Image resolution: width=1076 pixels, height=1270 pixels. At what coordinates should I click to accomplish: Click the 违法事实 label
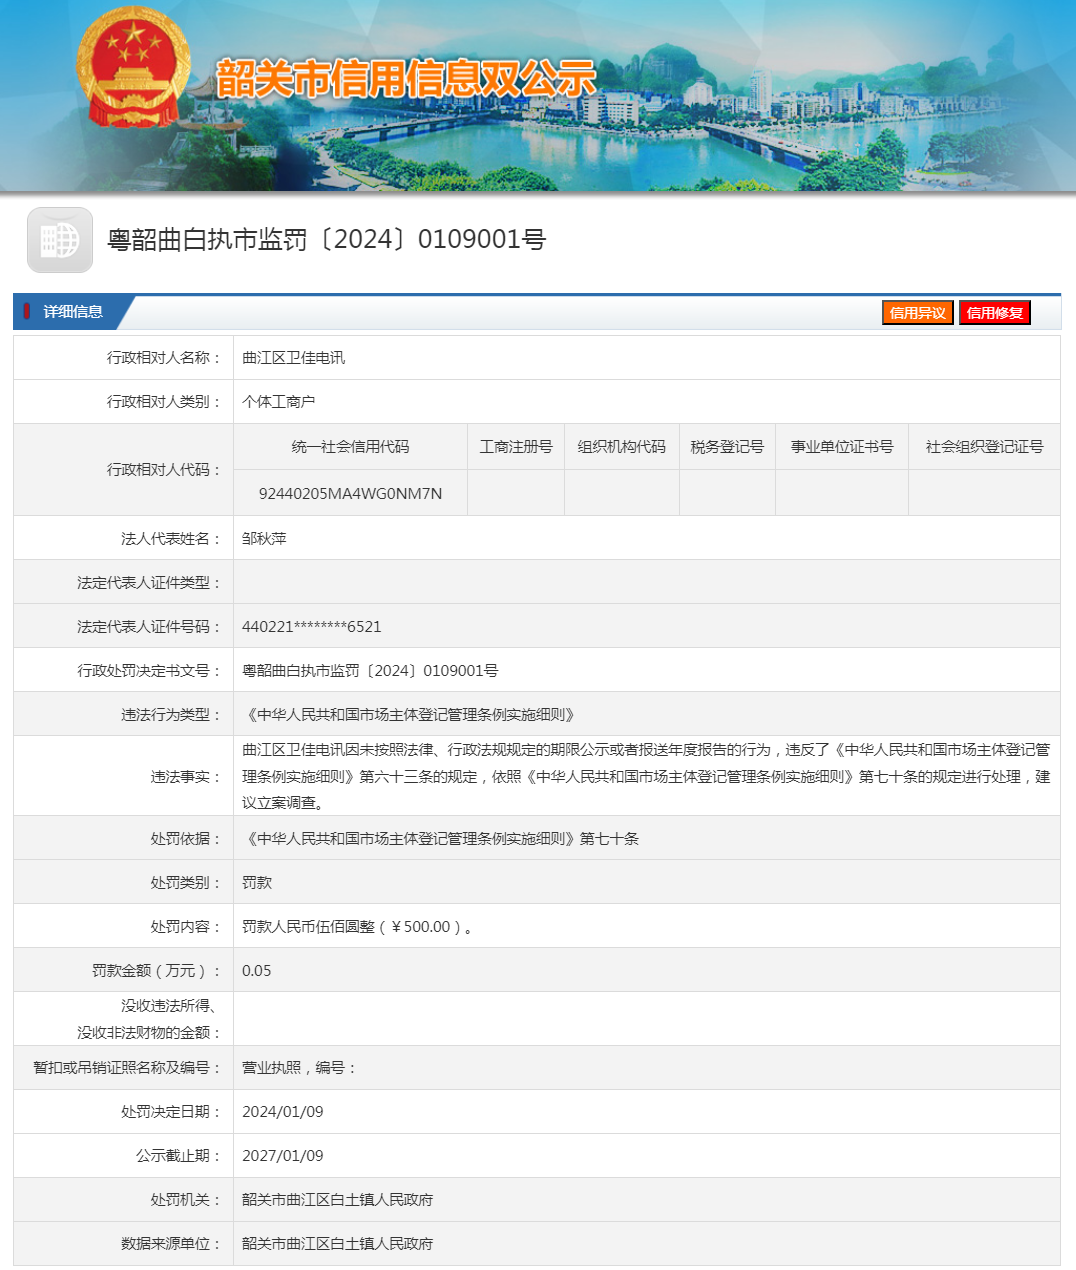[x=186, y=777]
